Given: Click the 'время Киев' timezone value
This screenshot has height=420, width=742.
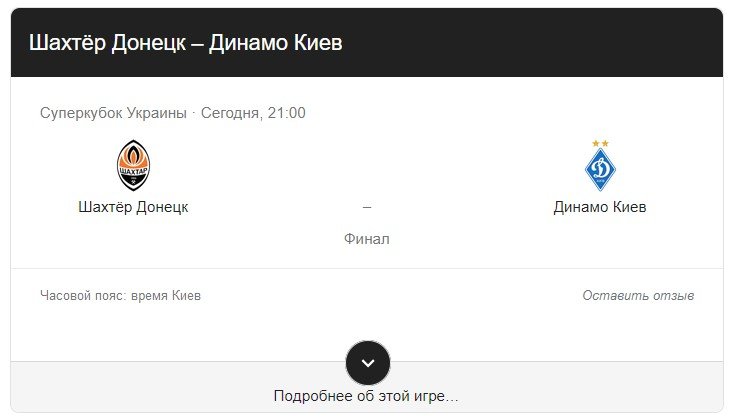Looking at the screenshot, I should click(166, 296).
